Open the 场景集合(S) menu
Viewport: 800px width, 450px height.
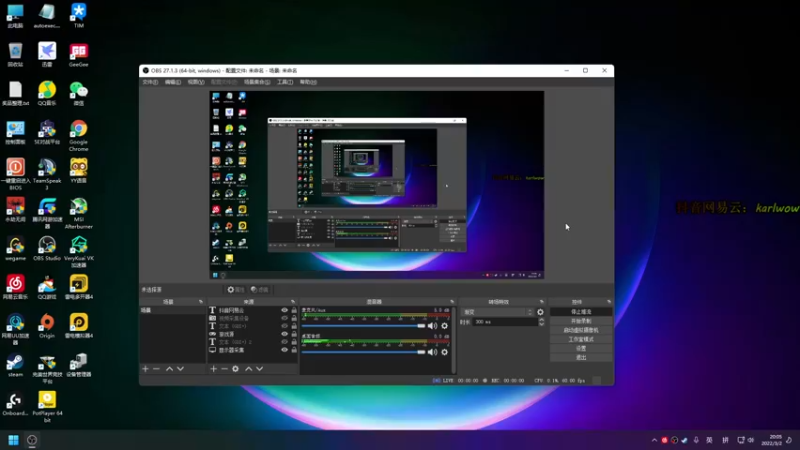[257, 82]
